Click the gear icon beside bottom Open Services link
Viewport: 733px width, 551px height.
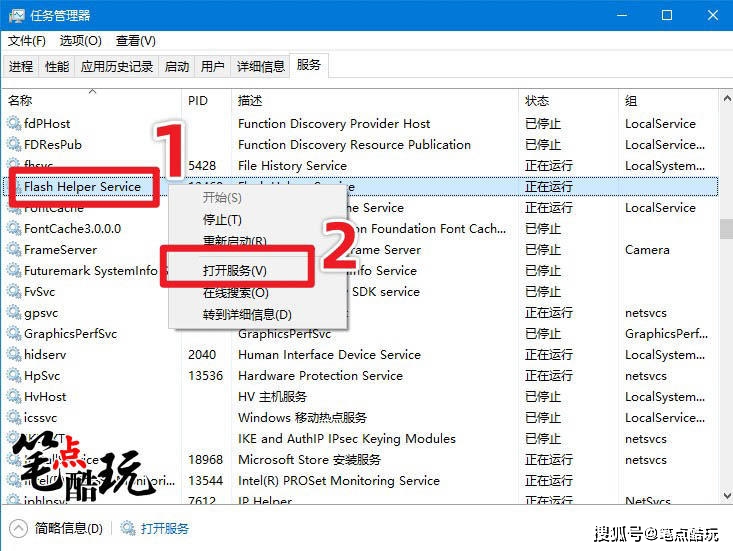click(128, 529)
